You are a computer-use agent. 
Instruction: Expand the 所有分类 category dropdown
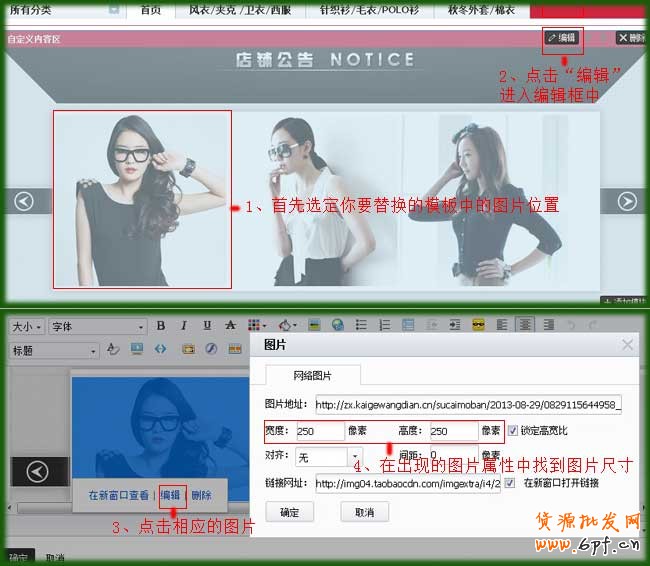pos(114,9)
